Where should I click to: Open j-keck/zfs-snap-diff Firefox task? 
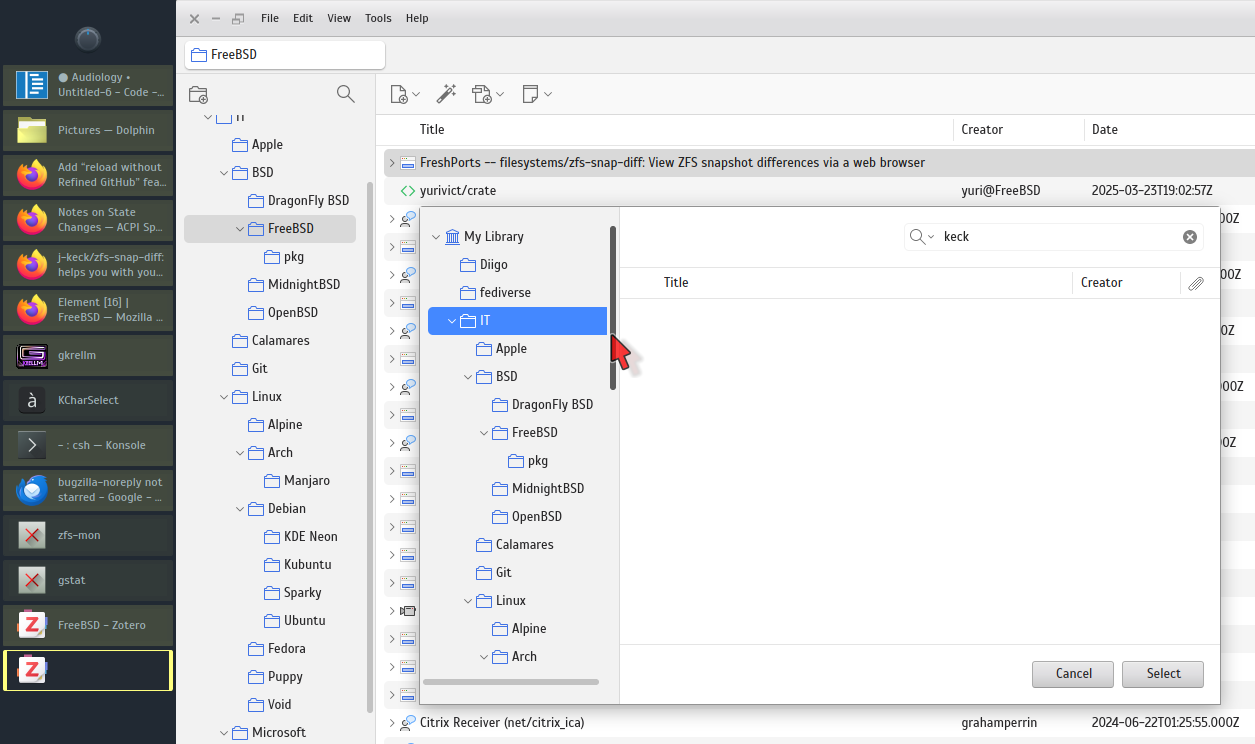coord(88,265)
